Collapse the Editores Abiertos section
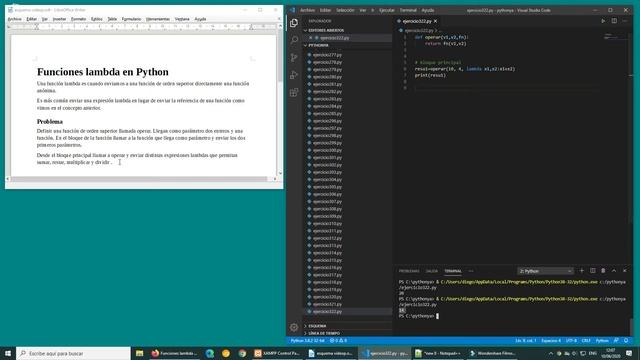640x360 pixels. point(324,30)
